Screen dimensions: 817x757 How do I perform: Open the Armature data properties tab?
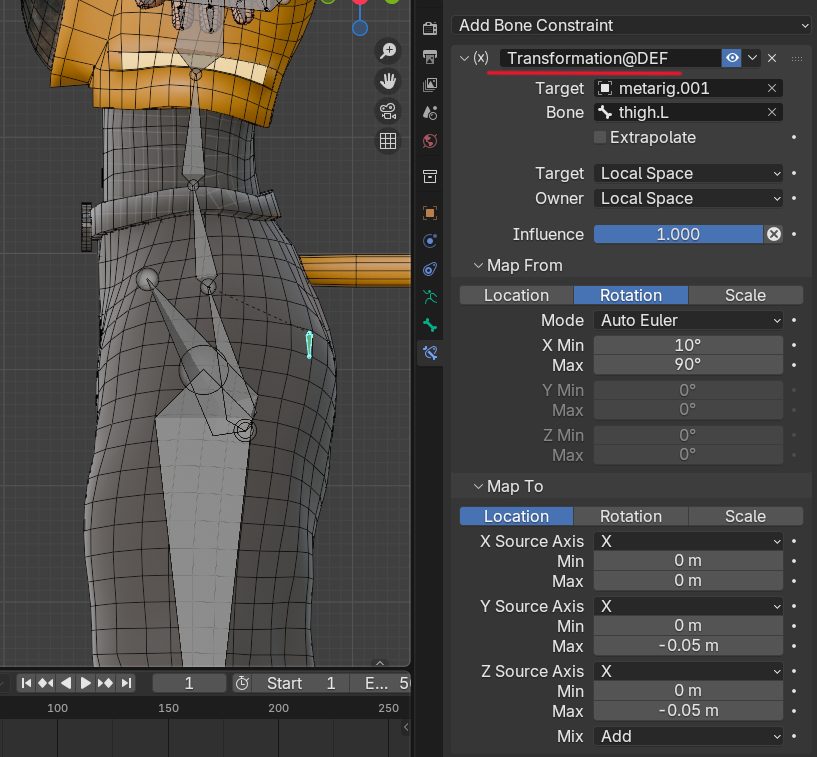point(430,297)
